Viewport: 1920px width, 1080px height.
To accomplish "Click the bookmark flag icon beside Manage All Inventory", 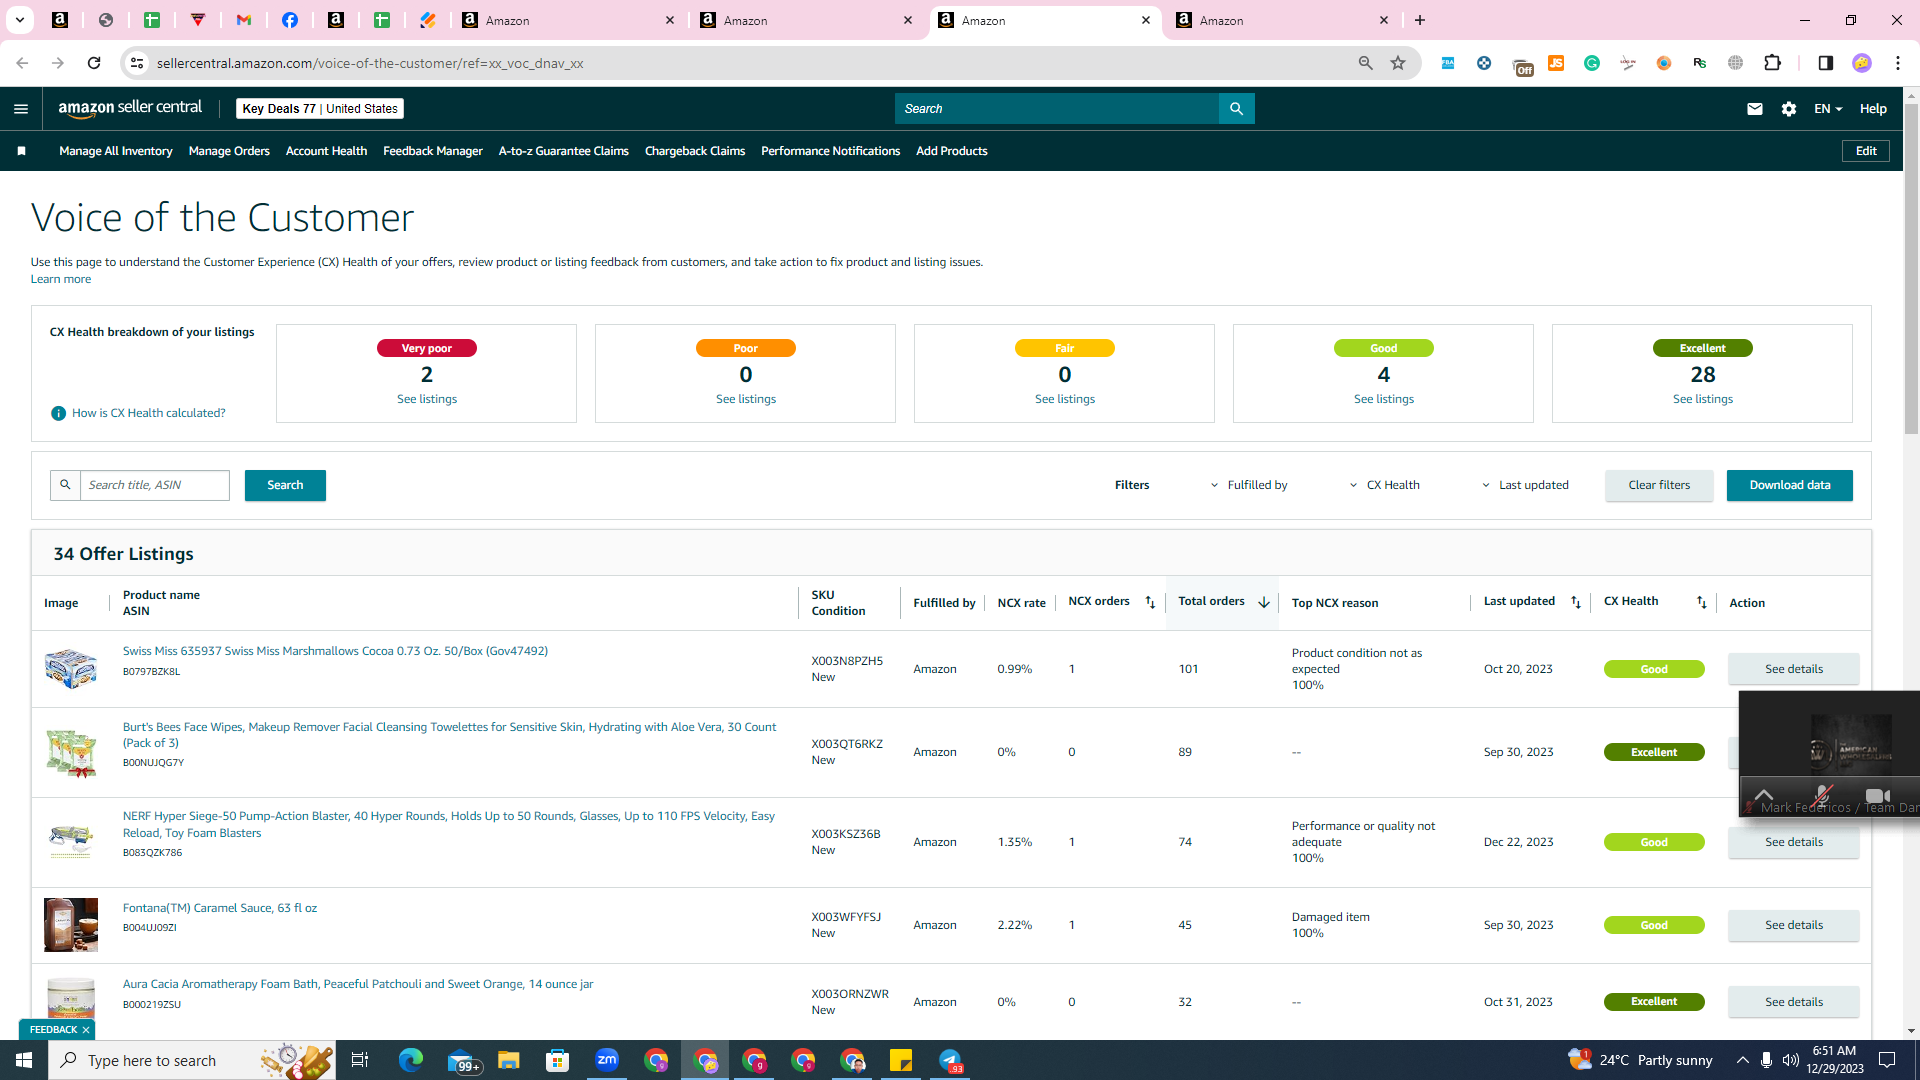I will [21, 151].
